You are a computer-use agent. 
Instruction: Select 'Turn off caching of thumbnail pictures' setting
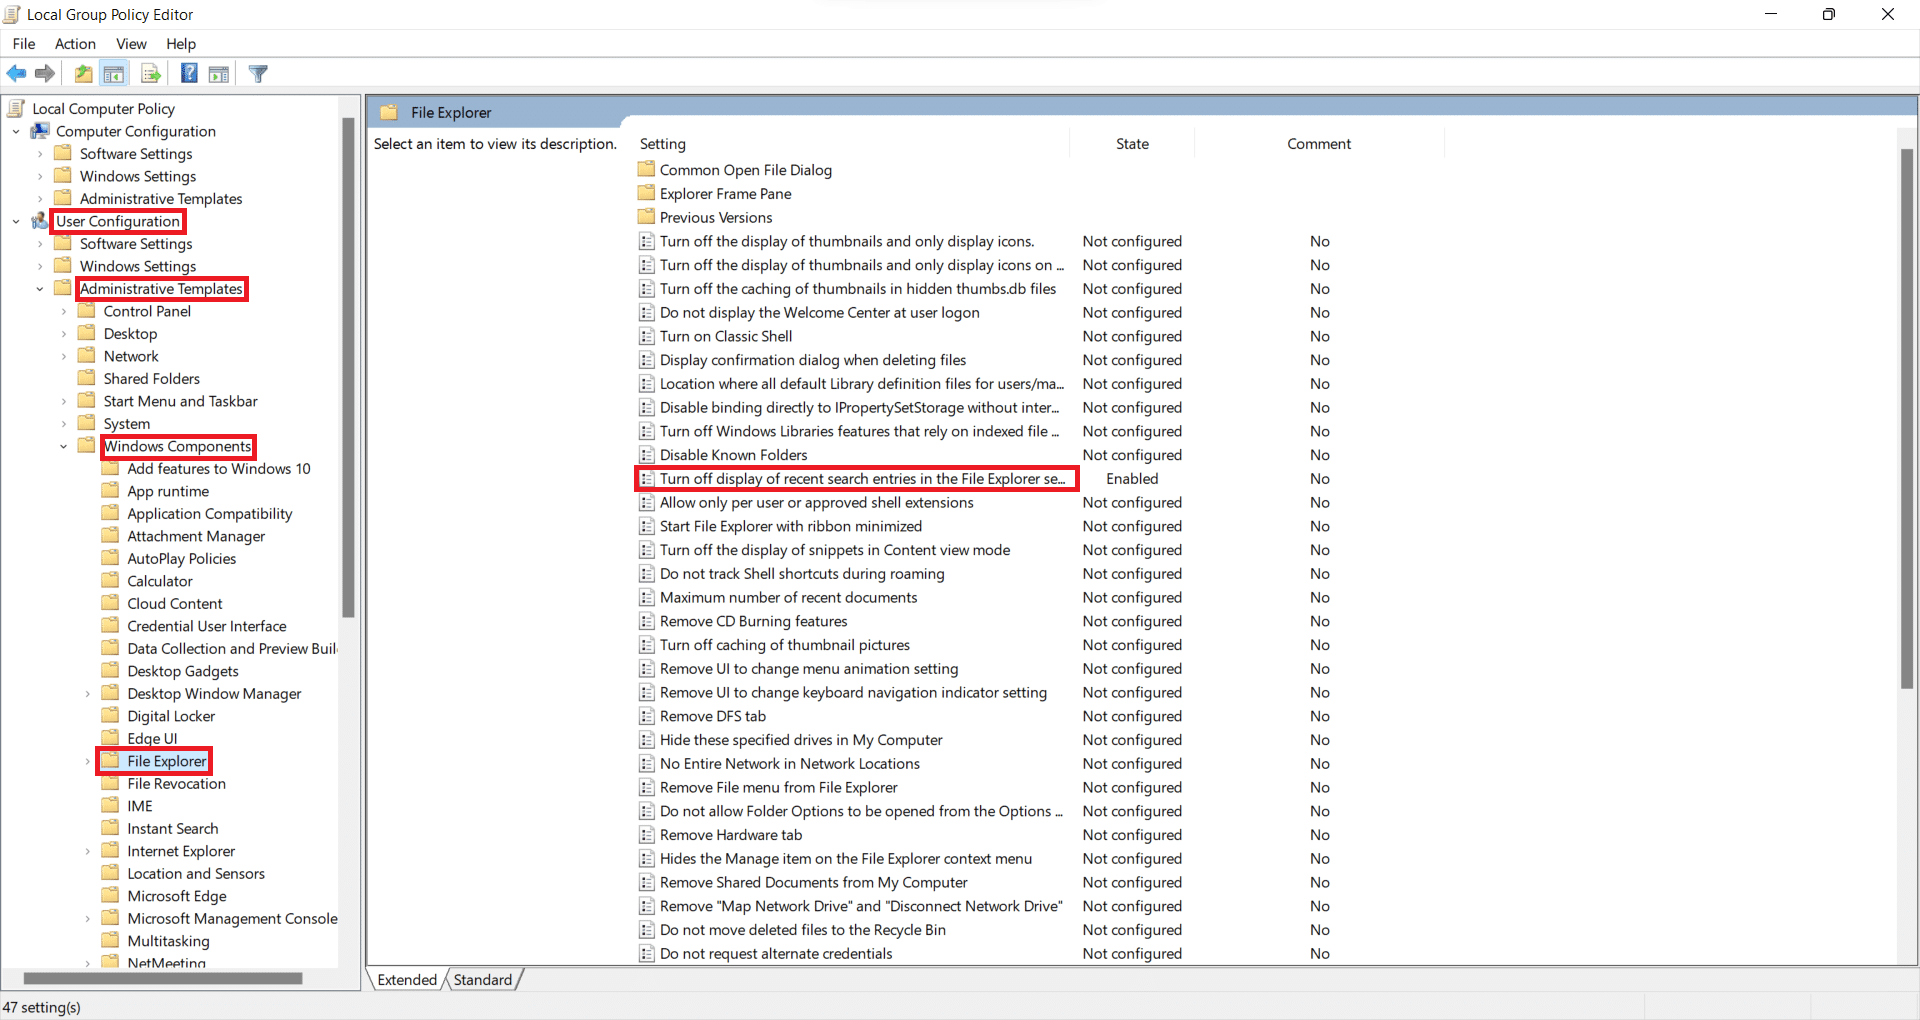(x=785, y=645)
